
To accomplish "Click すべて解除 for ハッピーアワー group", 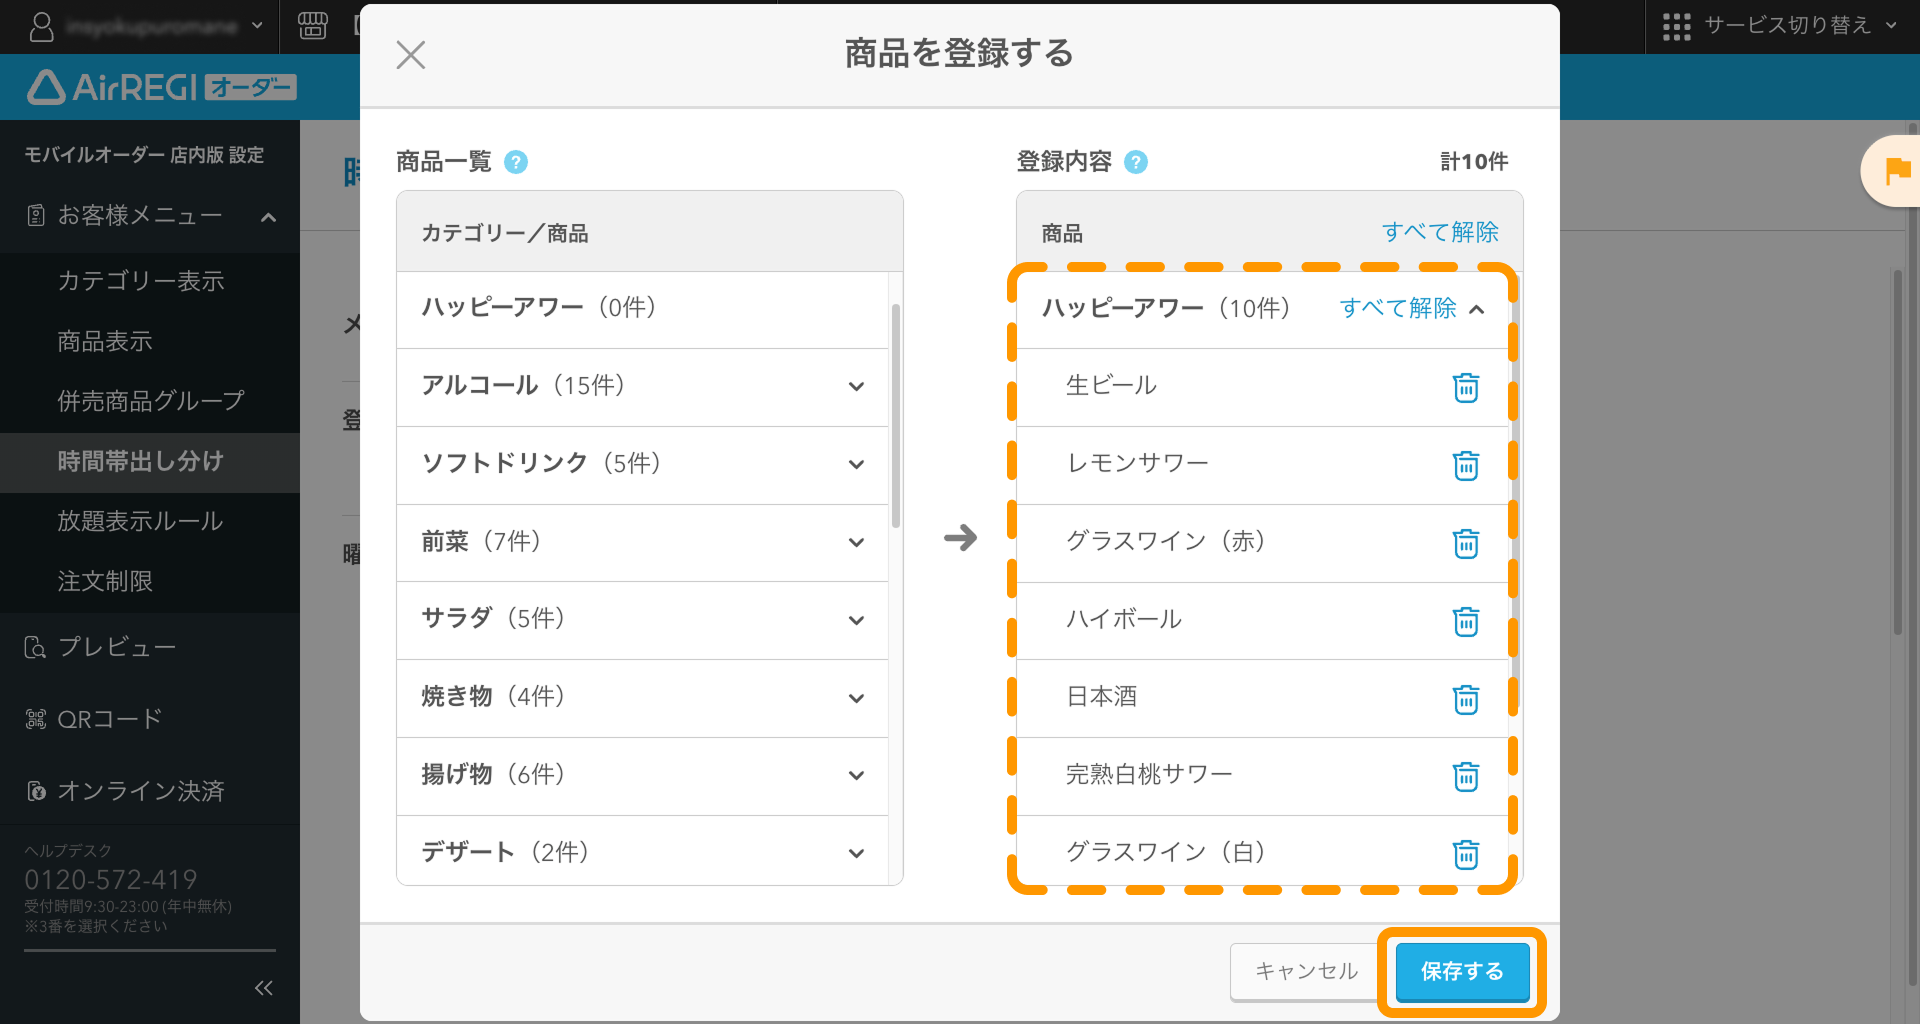I will click(x=1398, y=308).
